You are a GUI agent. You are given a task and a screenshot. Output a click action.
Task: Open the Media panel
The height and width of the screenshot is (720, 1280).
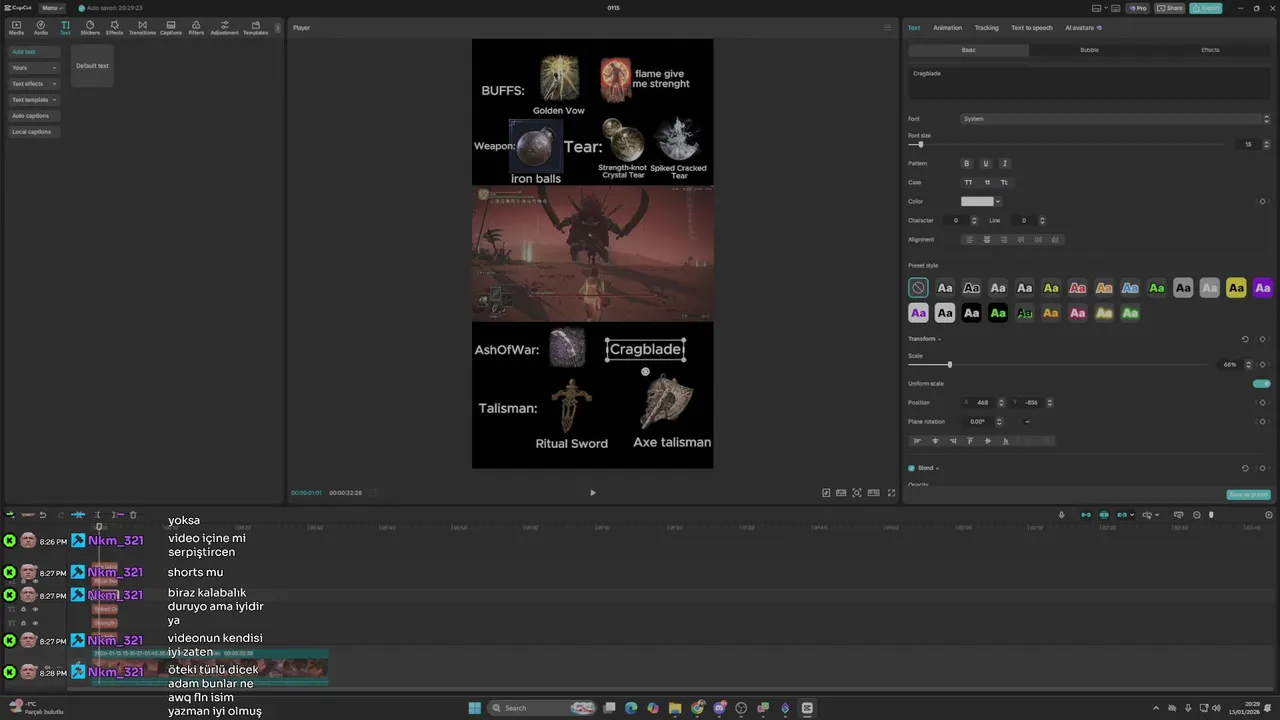click(x=16, y=27)
